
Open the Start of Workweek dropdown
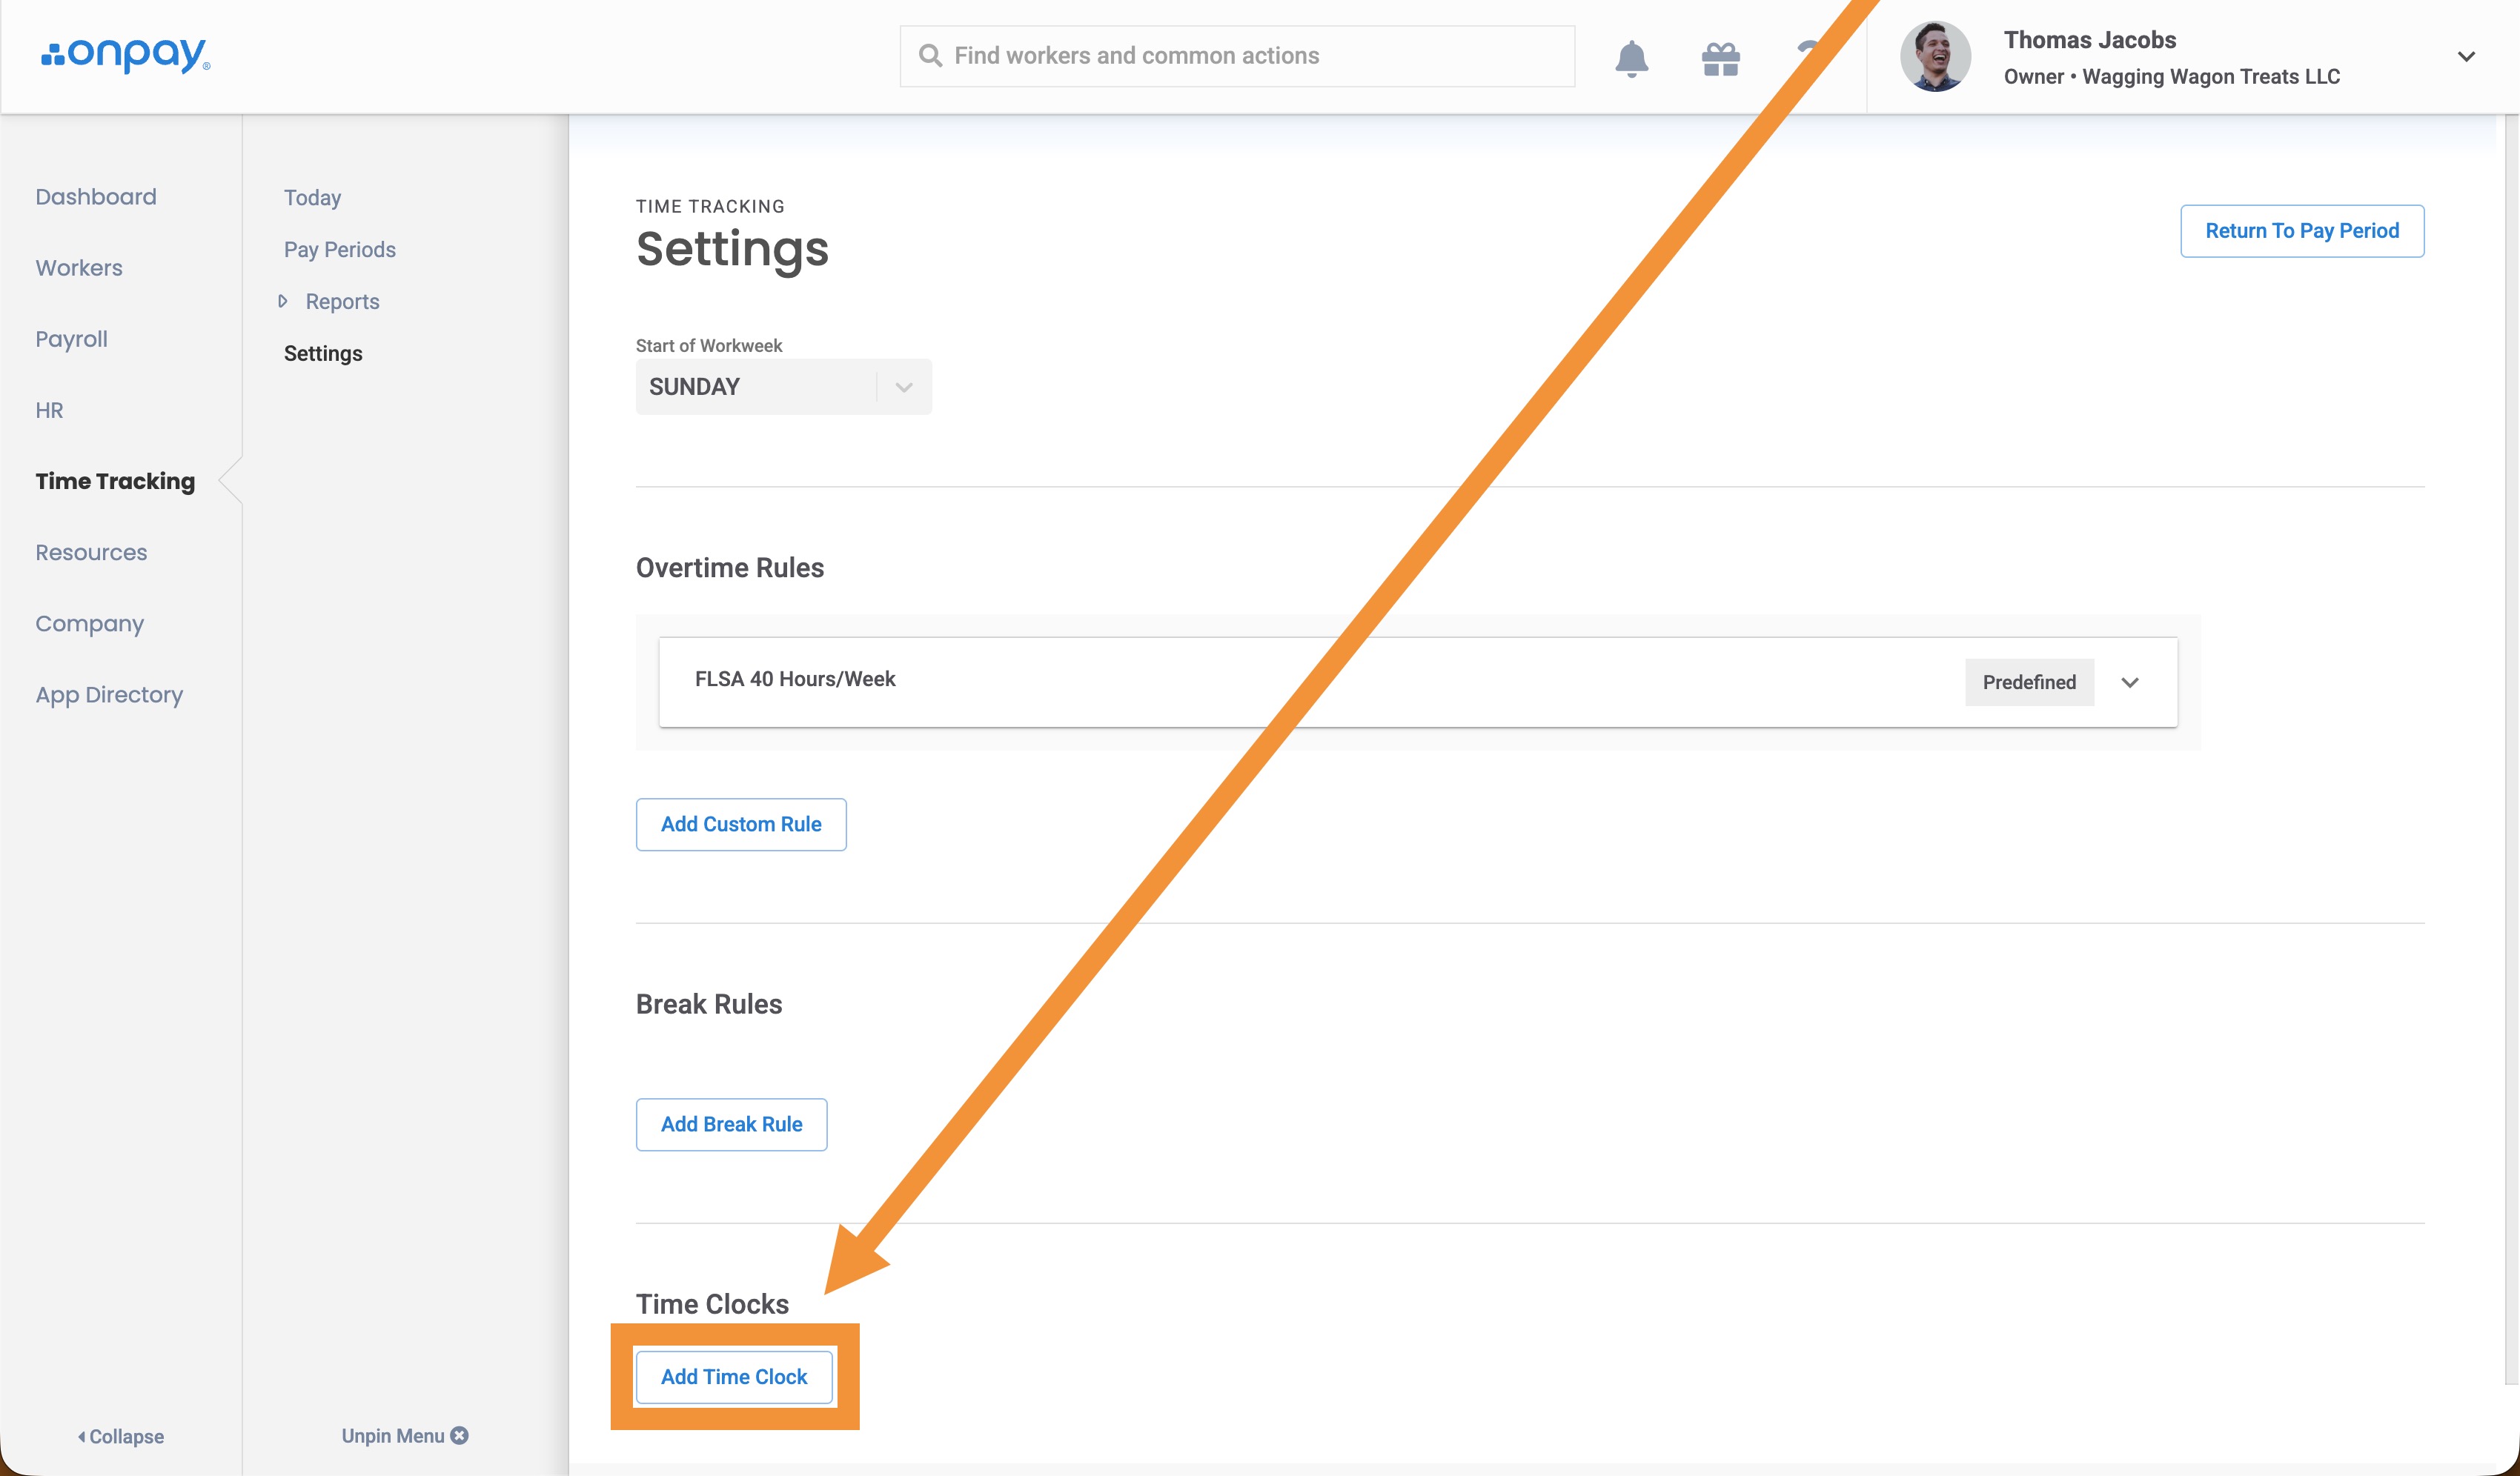[783, 387]
